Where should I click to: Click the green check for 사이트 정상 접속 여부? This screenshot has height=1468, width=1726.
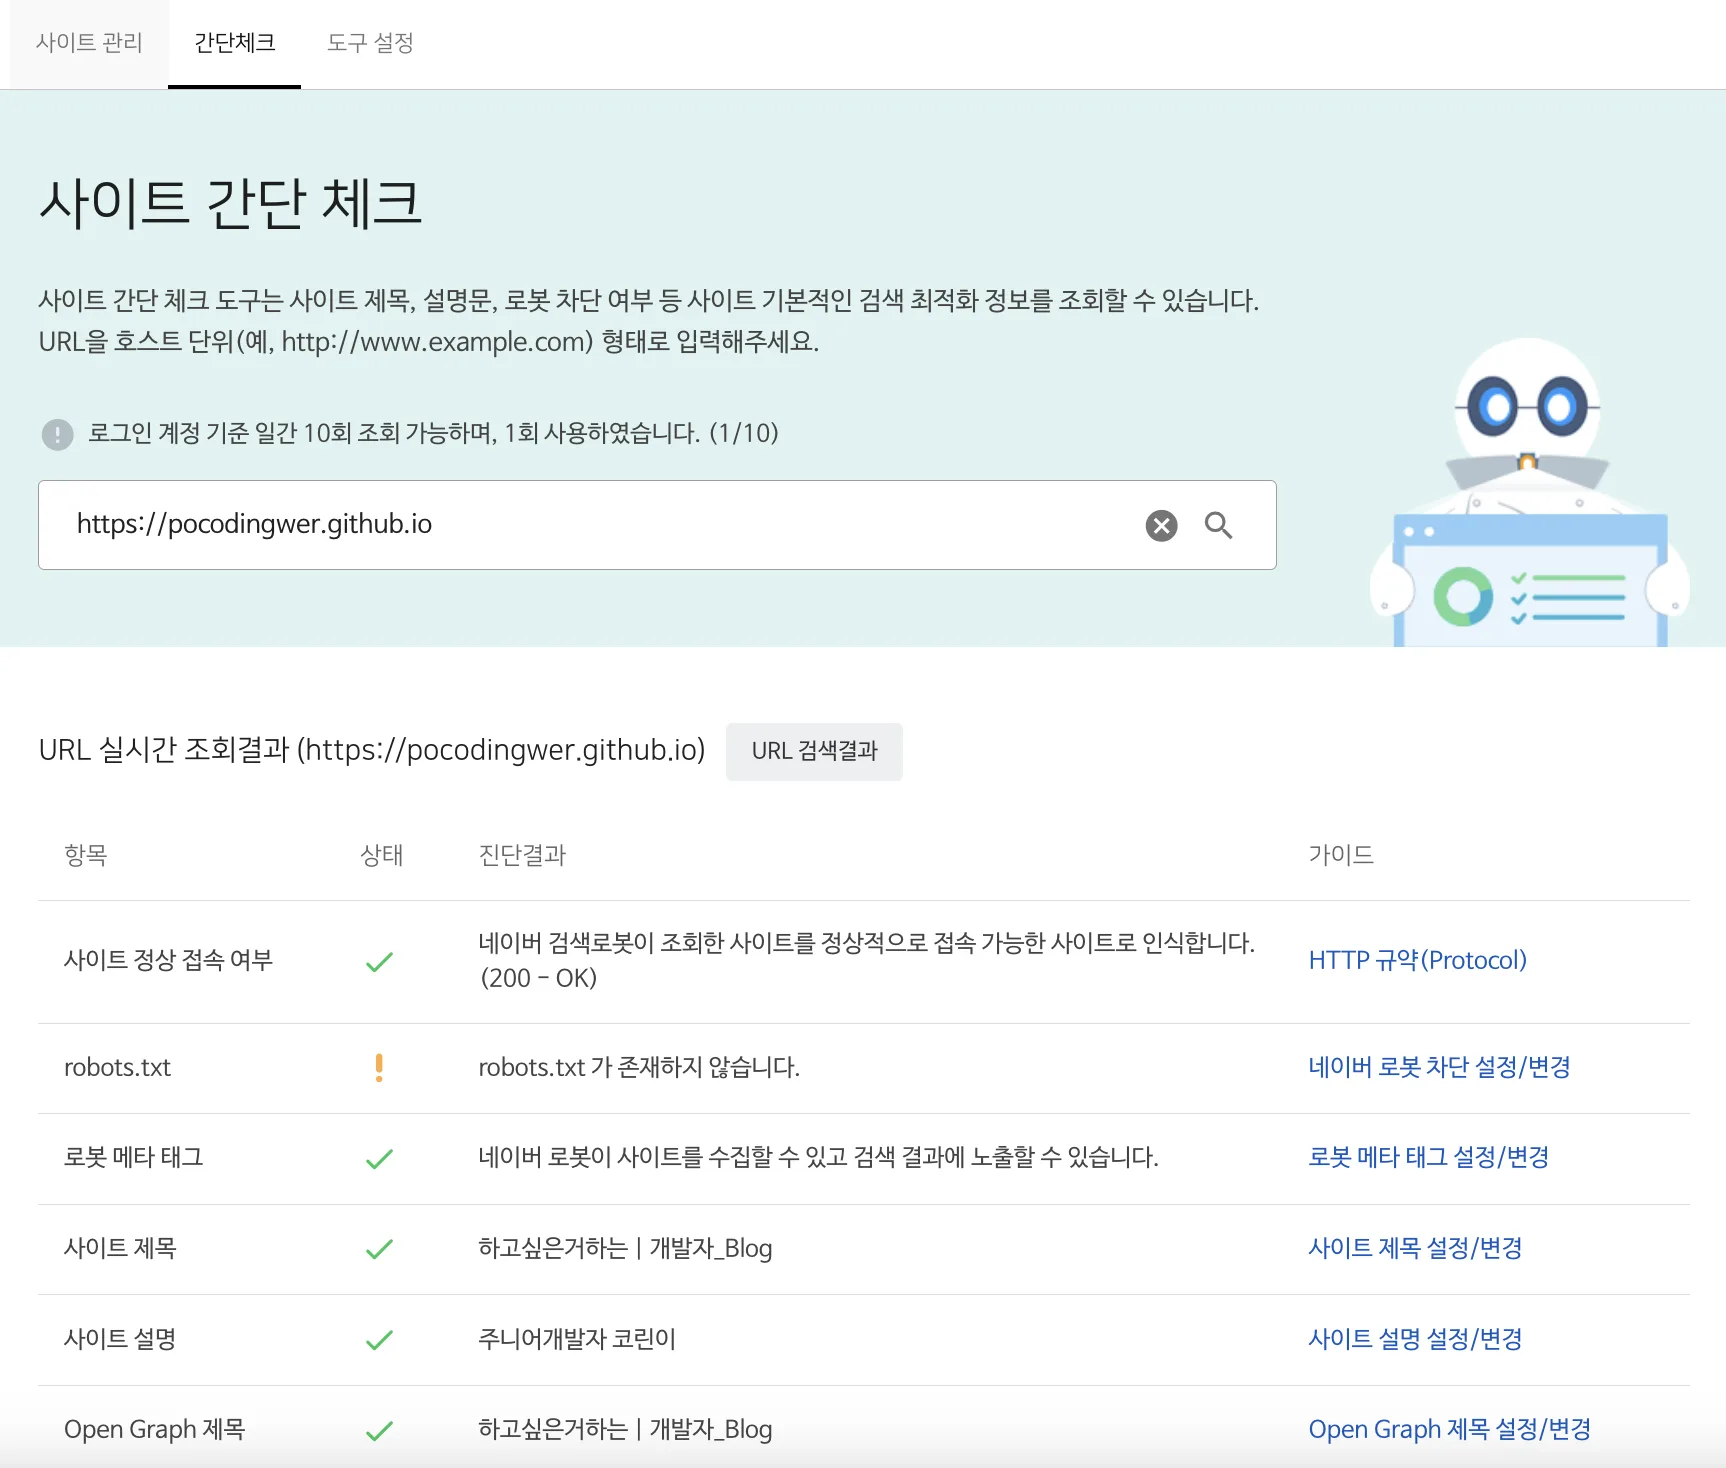[x=379, y=962]
